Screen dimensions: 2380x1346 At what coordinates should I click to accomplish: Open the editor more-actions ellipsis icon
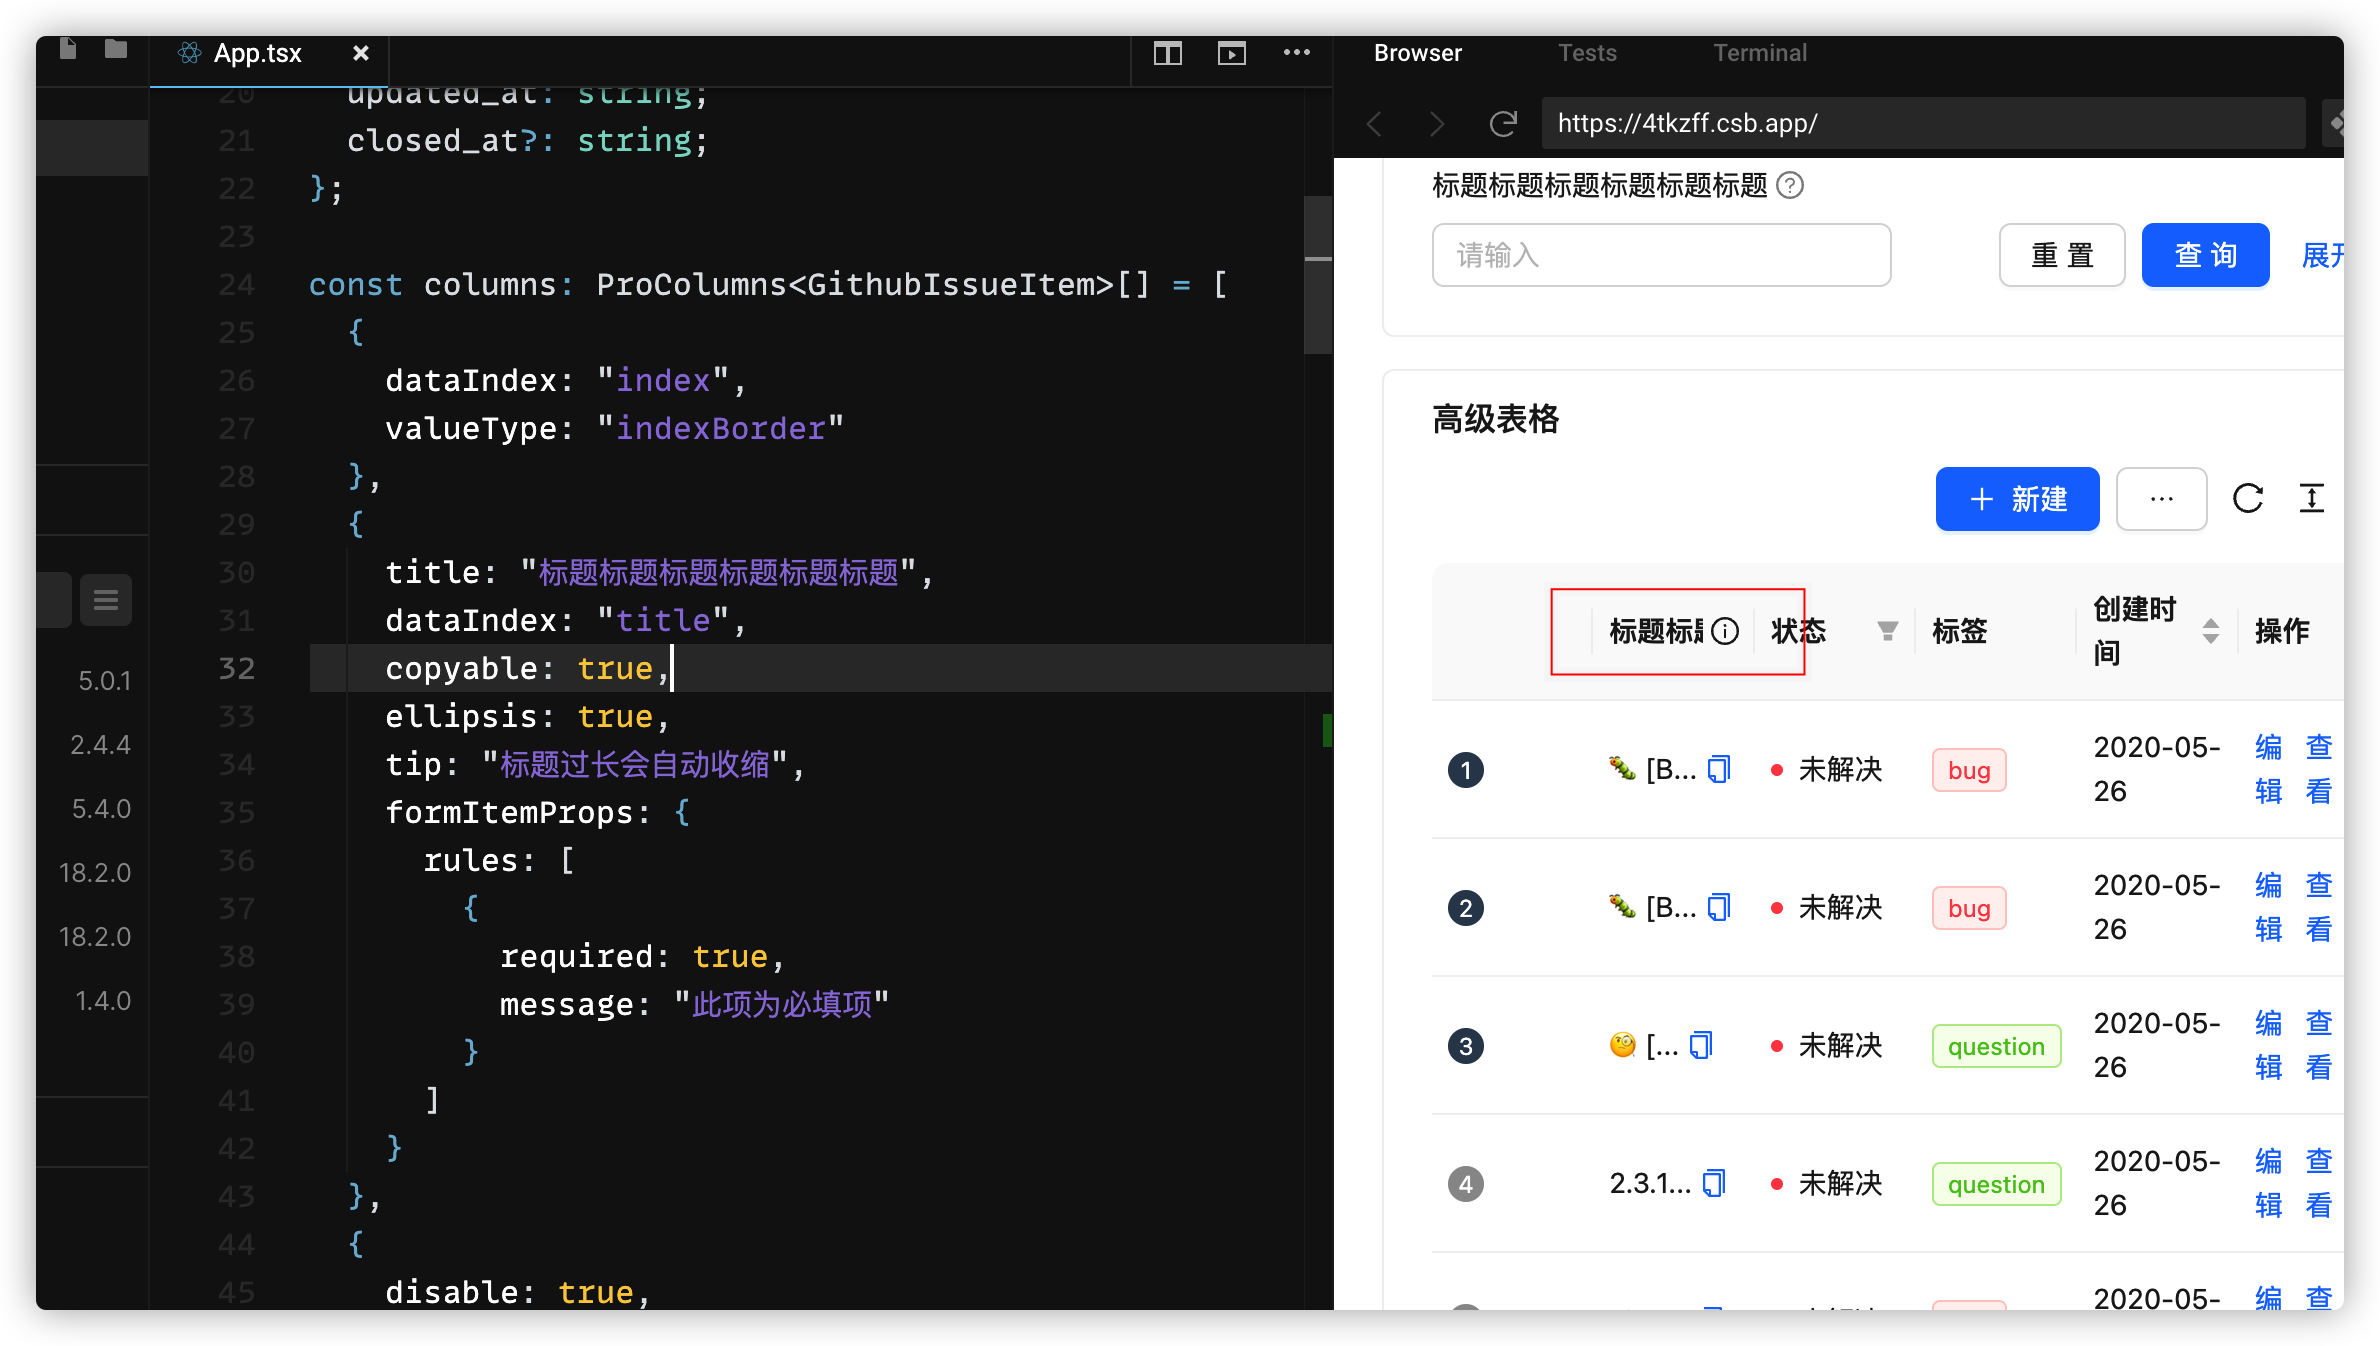1296,53
